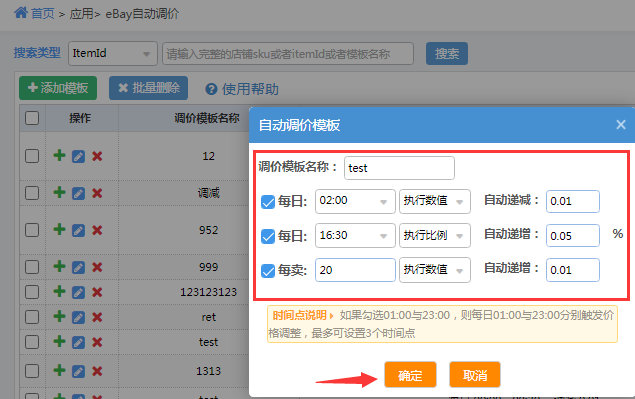Screen dimensions: 635x399
Task: Tick the checkbox for row 952
Action: 32,230
